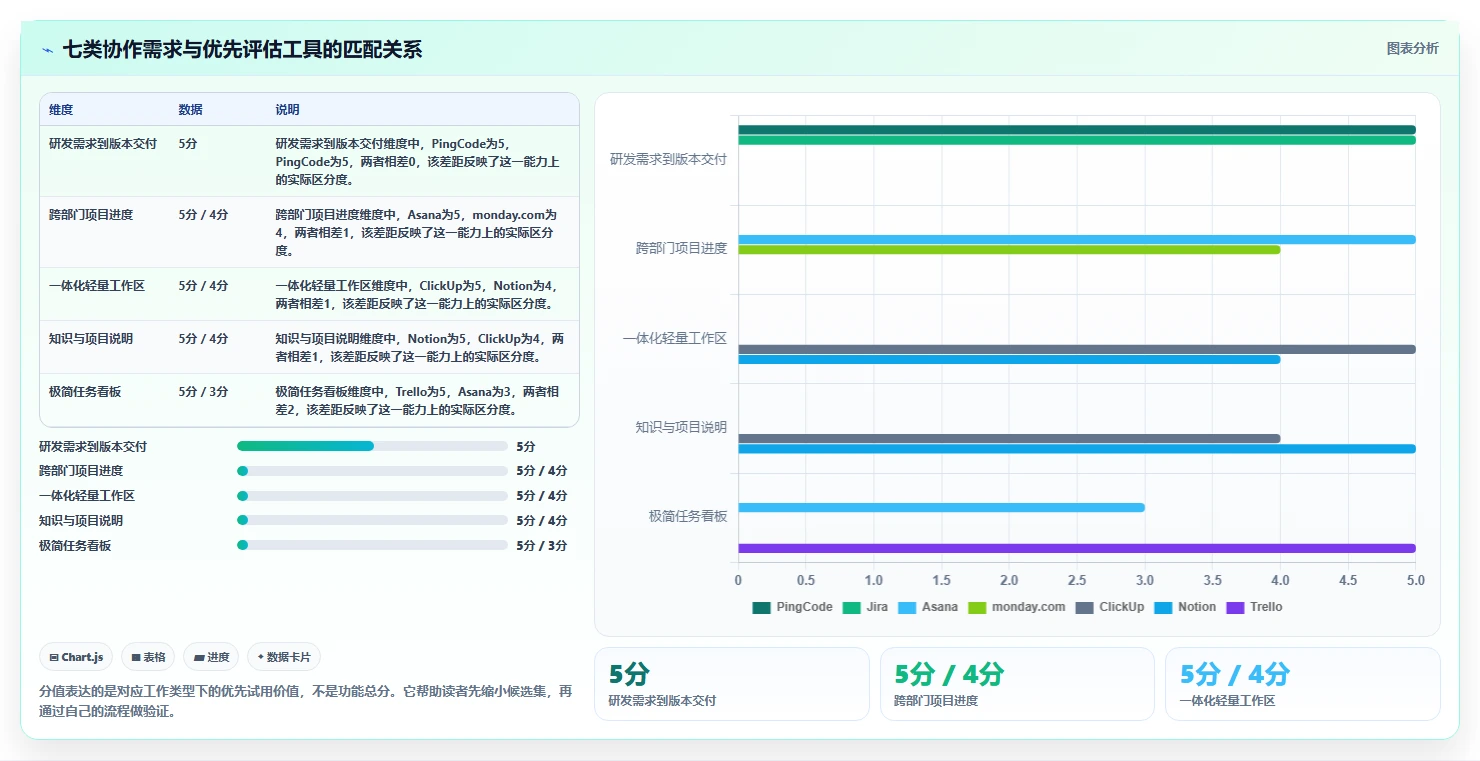The width and height of the screenshot is (1480, 761).
Task: Toggle ClickUp legend entry
Action: (1110, 607)
